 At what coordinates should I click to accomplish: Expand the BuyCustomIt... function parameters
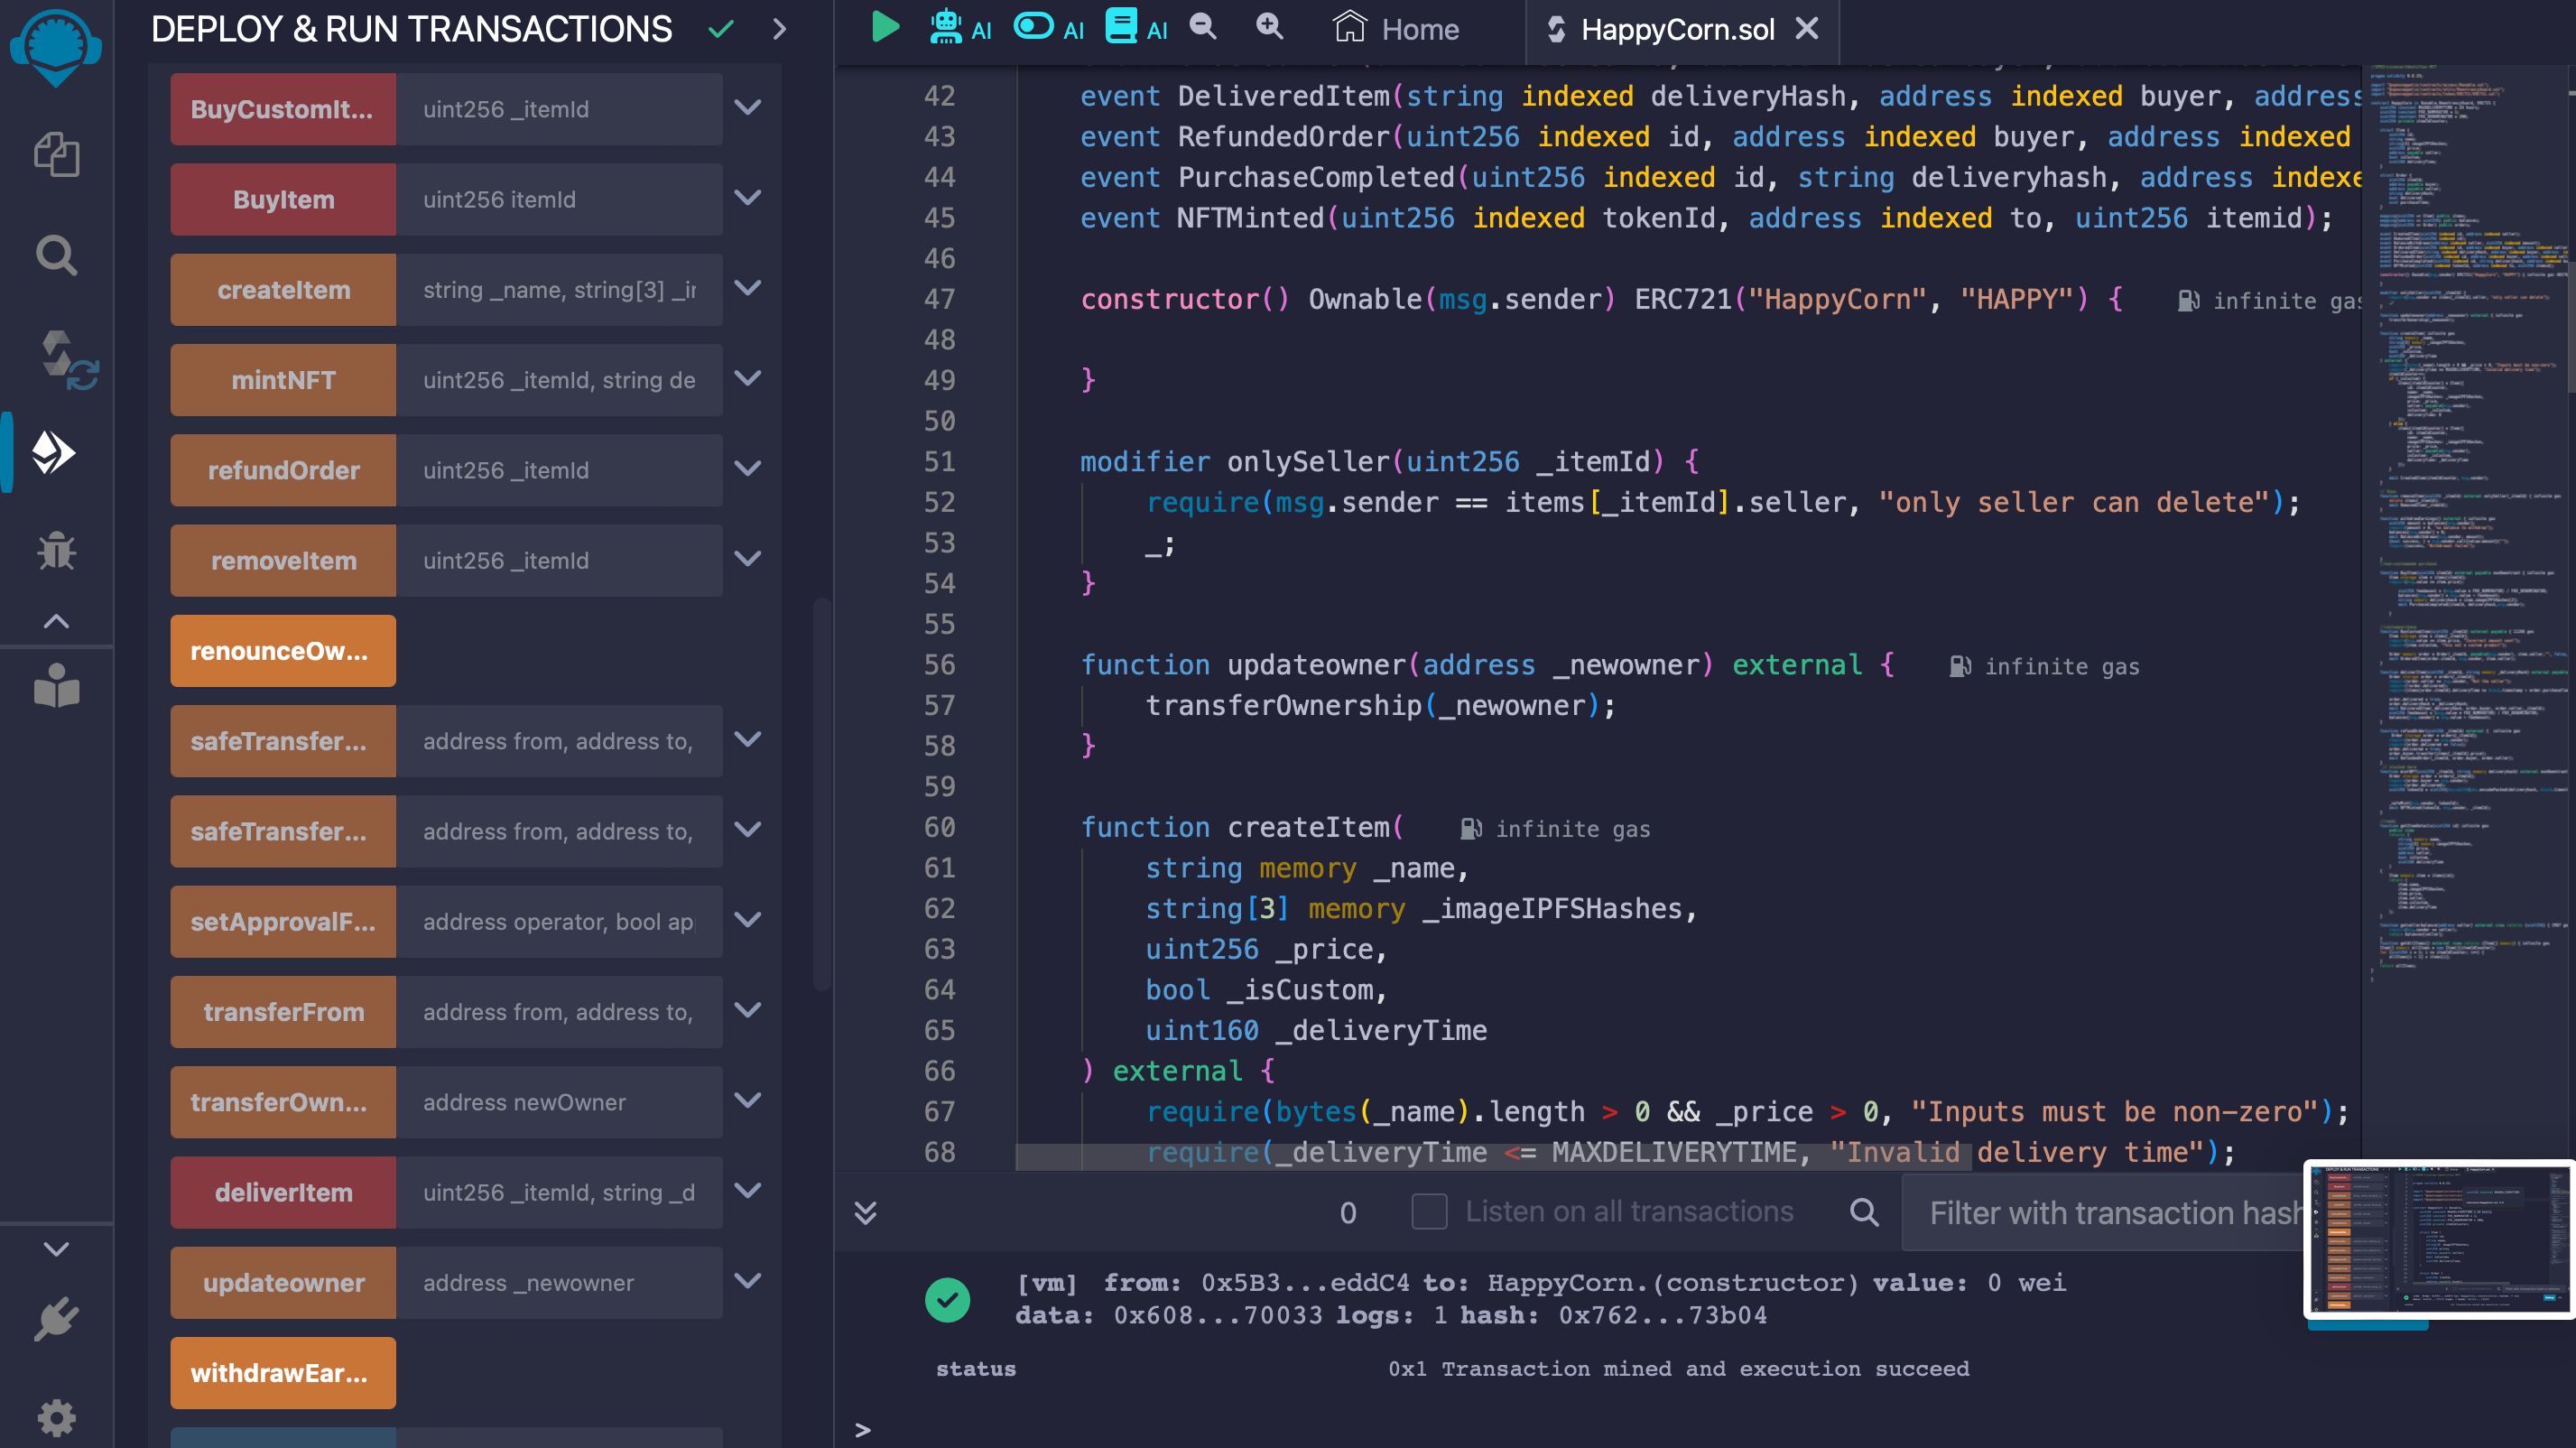pos(748,107)
